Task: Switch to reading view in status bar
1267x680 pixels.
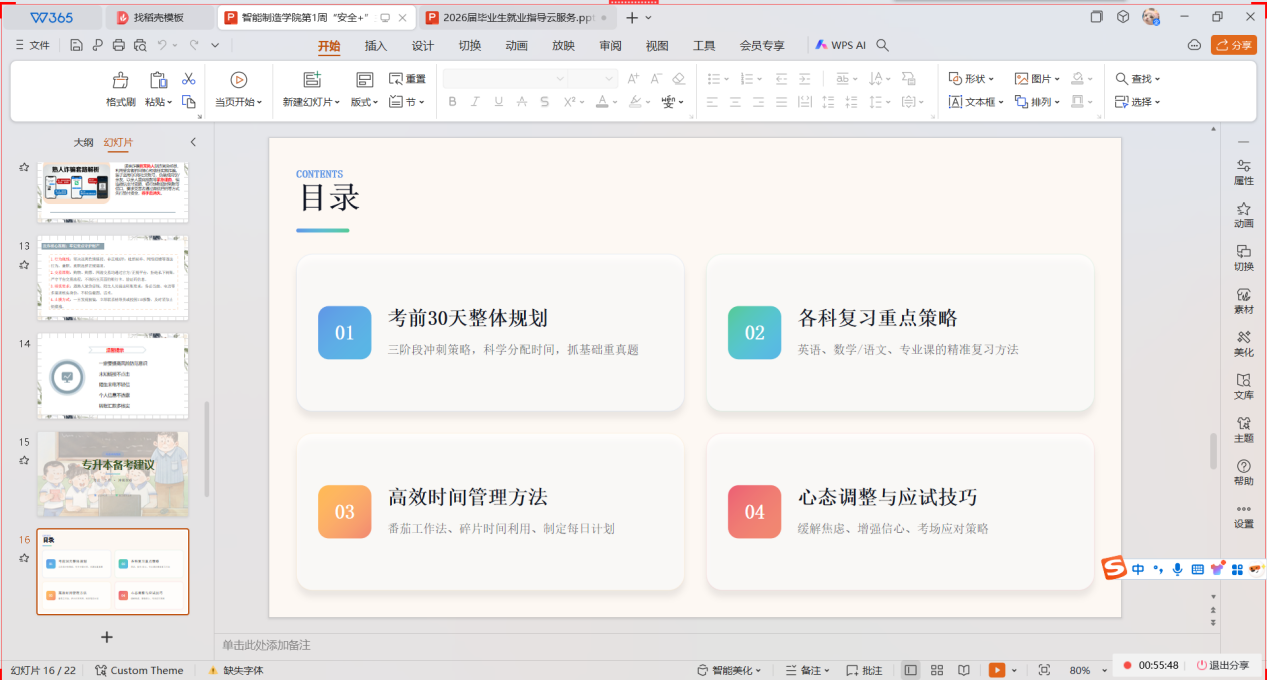Action: click(x=964, y=670)
